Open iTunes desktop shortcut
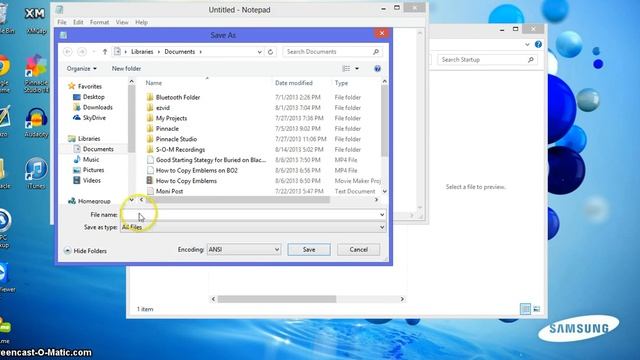 click(36, 173)
